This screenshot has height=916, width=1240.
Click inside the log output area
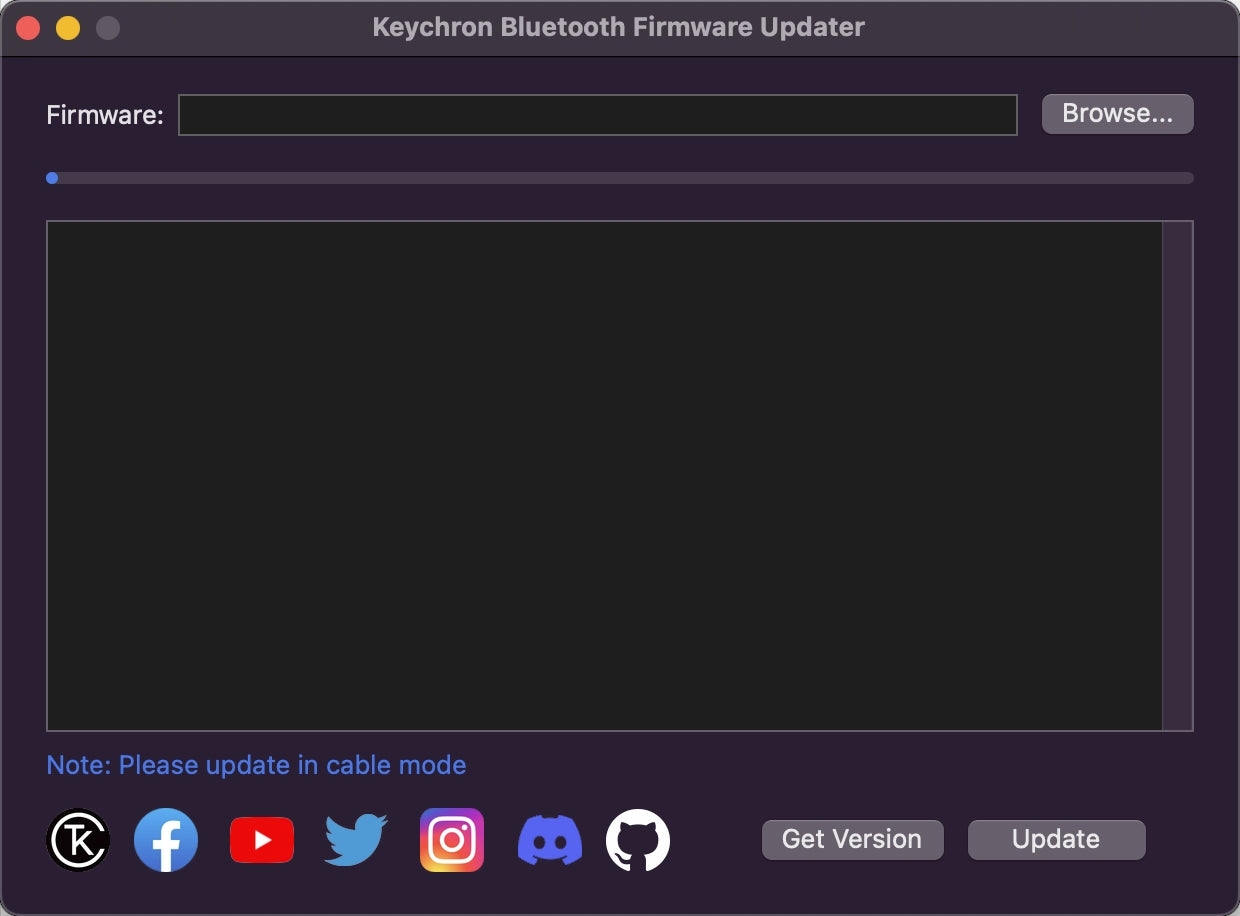point(604,475)
